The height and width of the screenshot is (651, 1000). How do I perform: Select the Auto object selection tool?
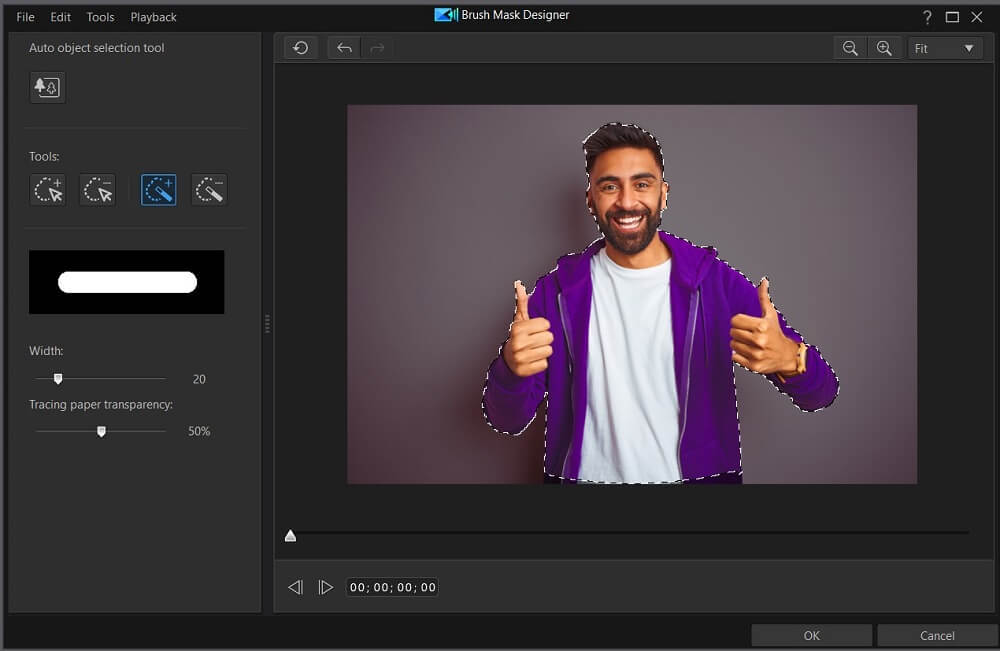[46, 87]
